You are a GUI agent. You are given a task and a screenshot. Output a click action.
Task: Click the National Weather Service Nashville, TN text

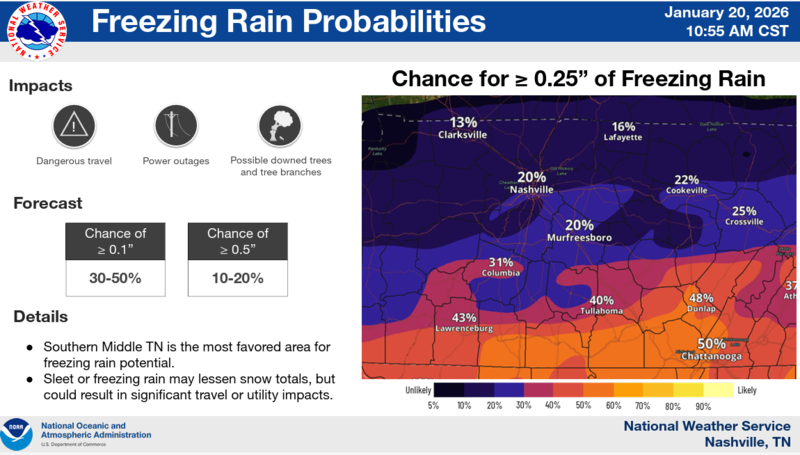(708, 433)
